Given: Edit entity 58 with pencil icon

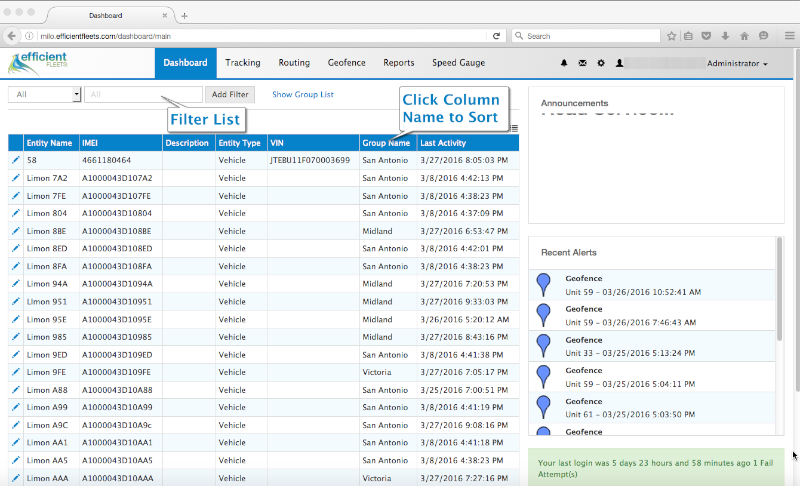Looking at the screenshot, I should pos(16,160).
